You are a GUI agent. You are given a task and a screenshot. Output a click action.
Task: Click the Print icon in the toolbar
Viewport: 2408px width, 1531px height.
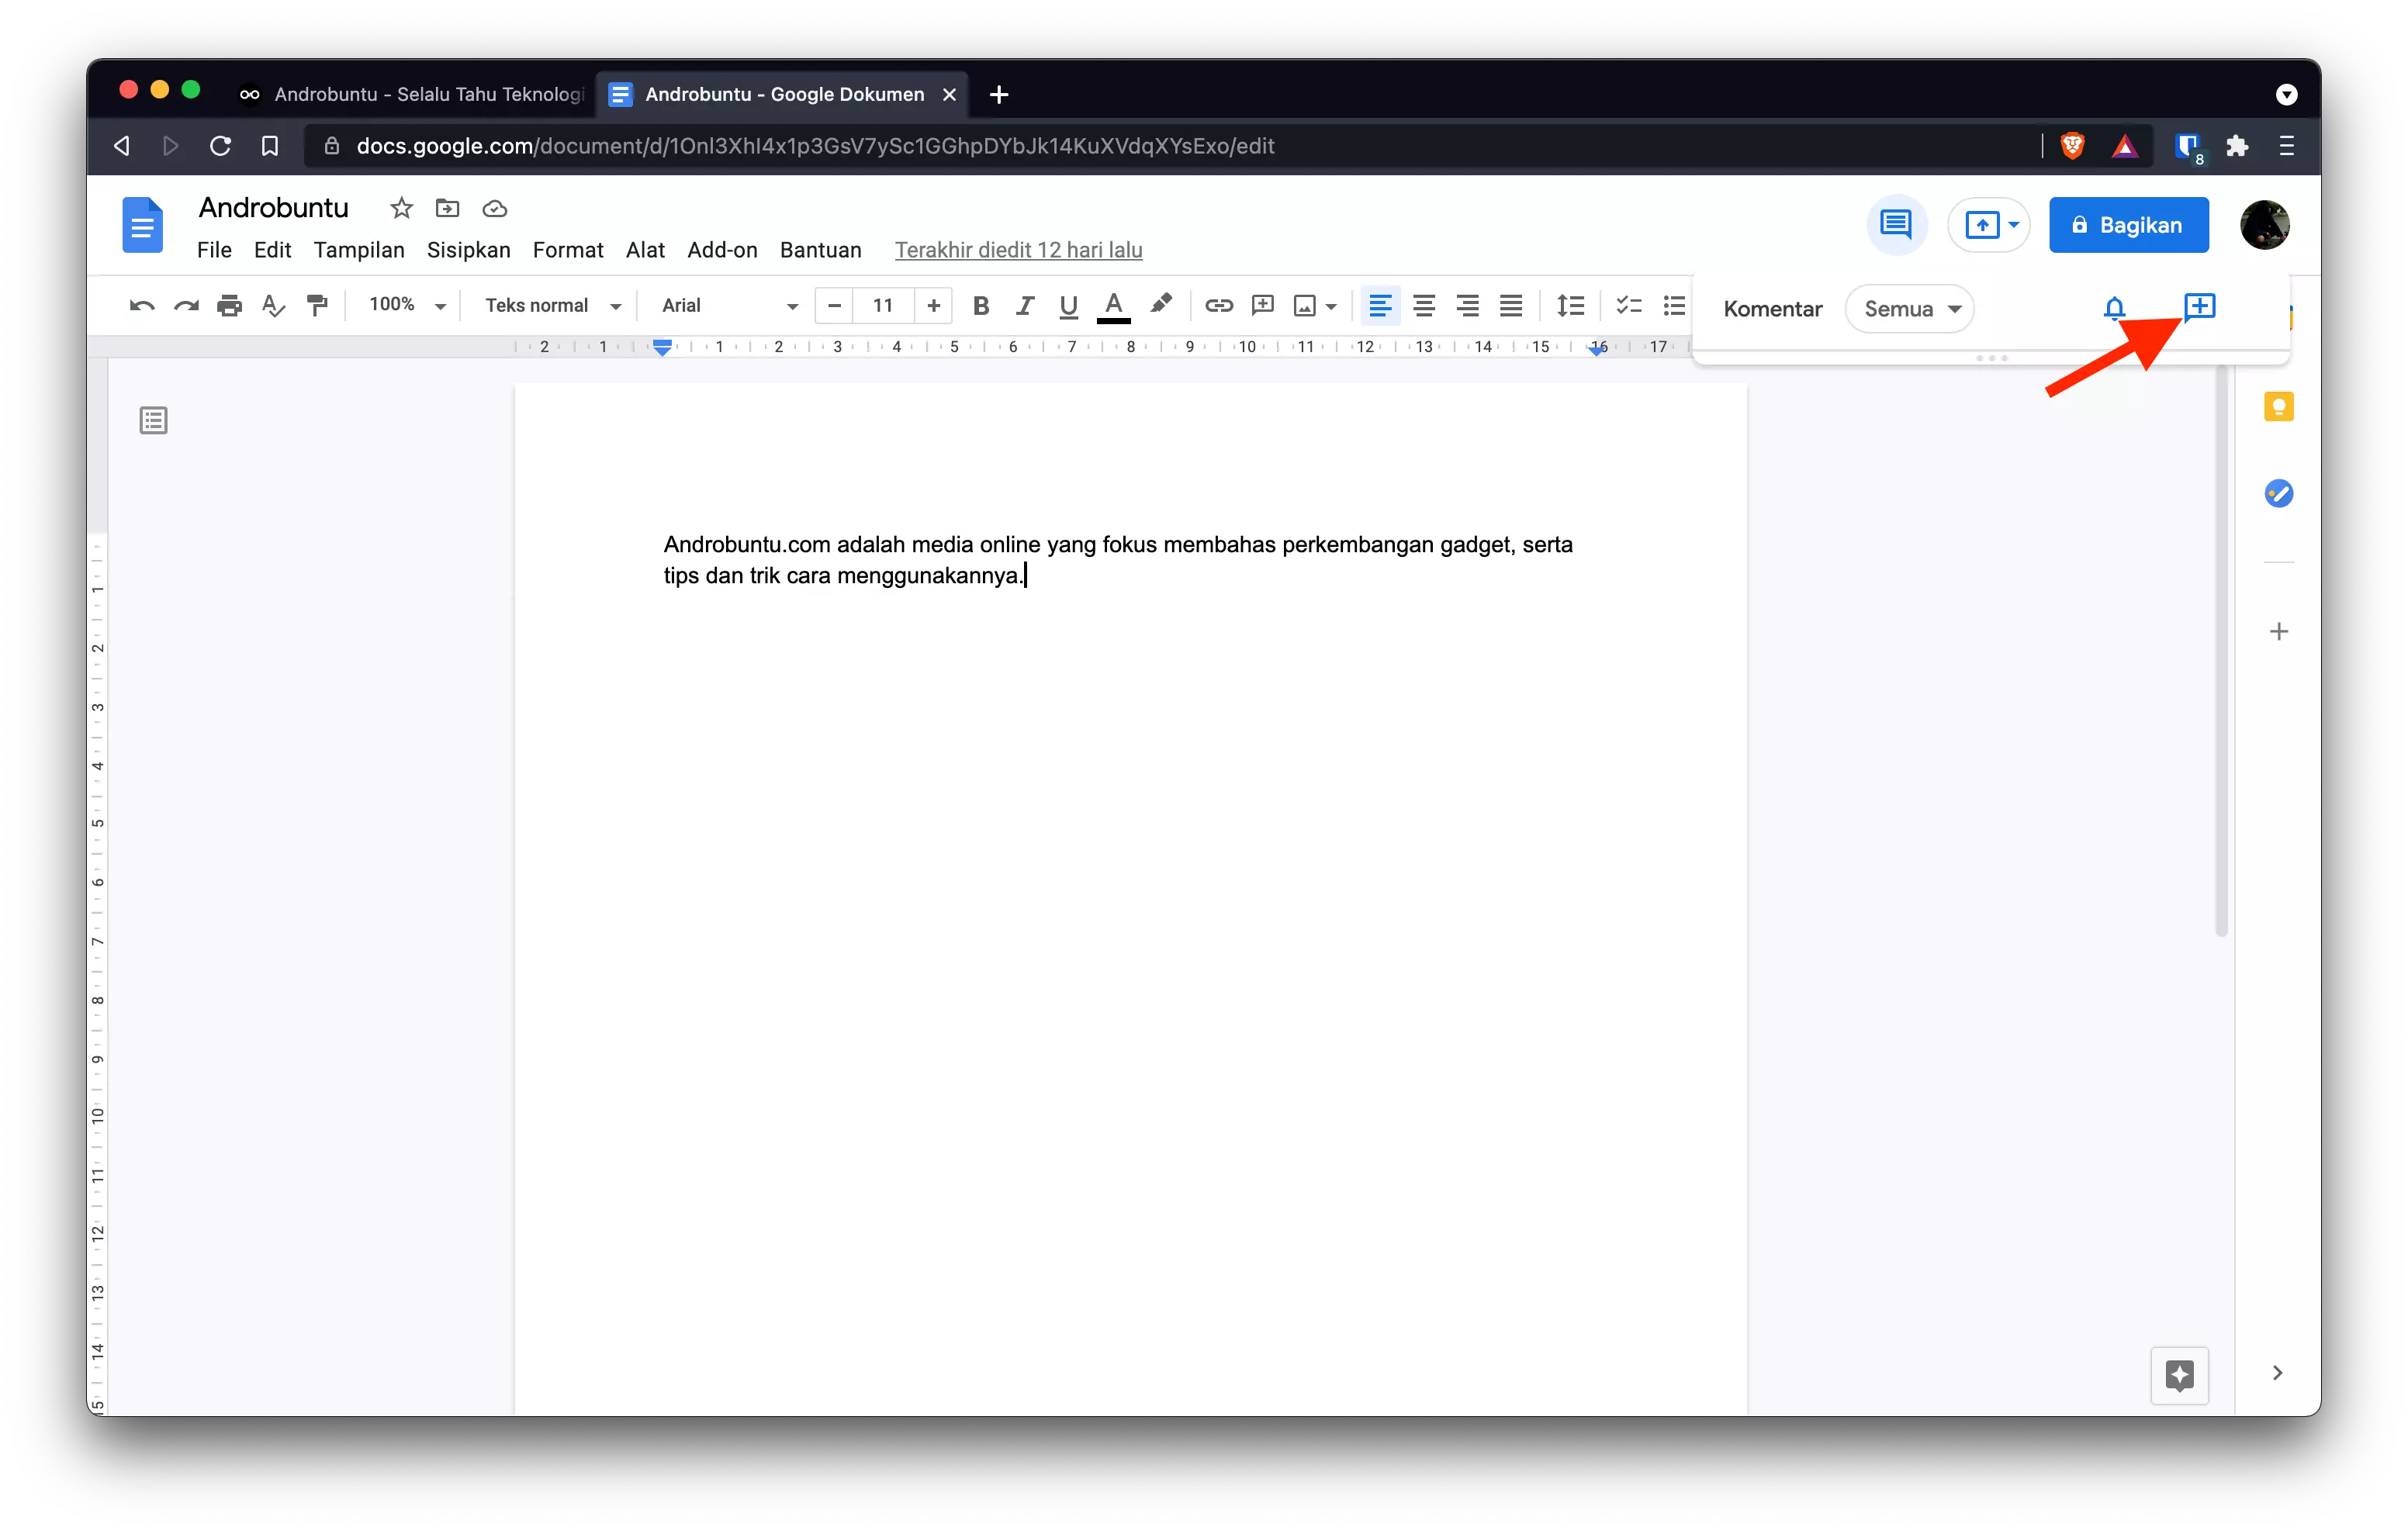click(229, 305)
